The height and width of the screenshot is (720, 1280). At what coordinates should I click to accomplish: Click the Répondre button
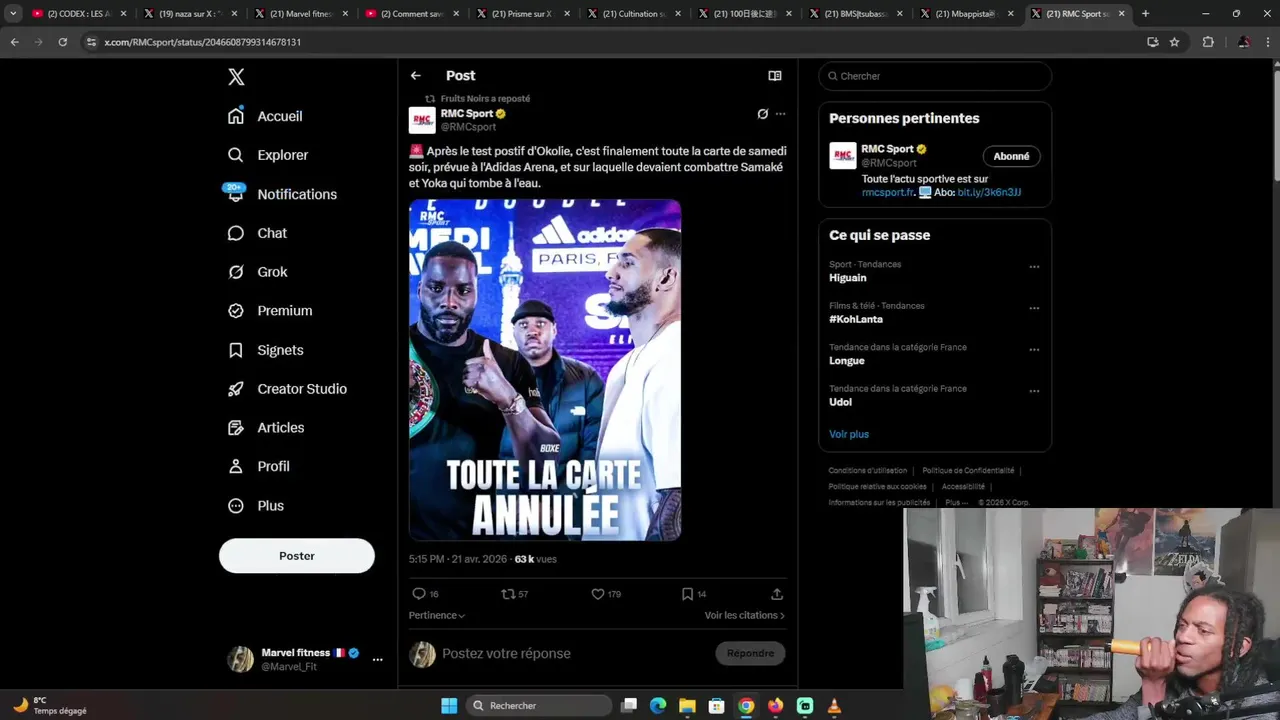coord(750,653)
